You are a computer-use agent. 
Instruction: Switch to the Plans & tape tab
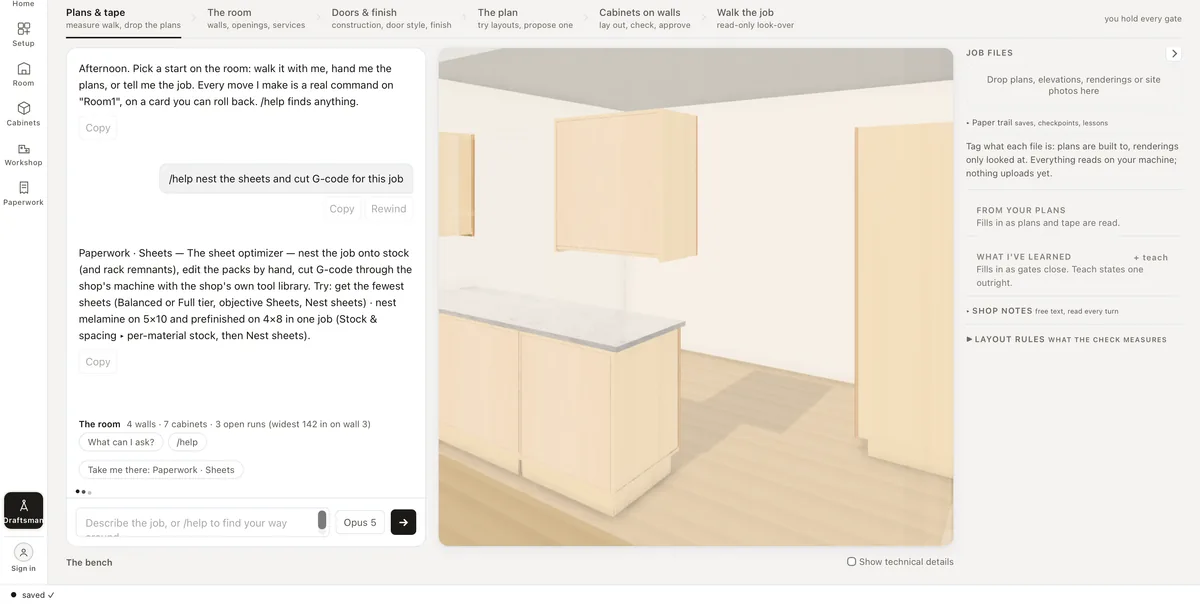[x=123, y=18]
